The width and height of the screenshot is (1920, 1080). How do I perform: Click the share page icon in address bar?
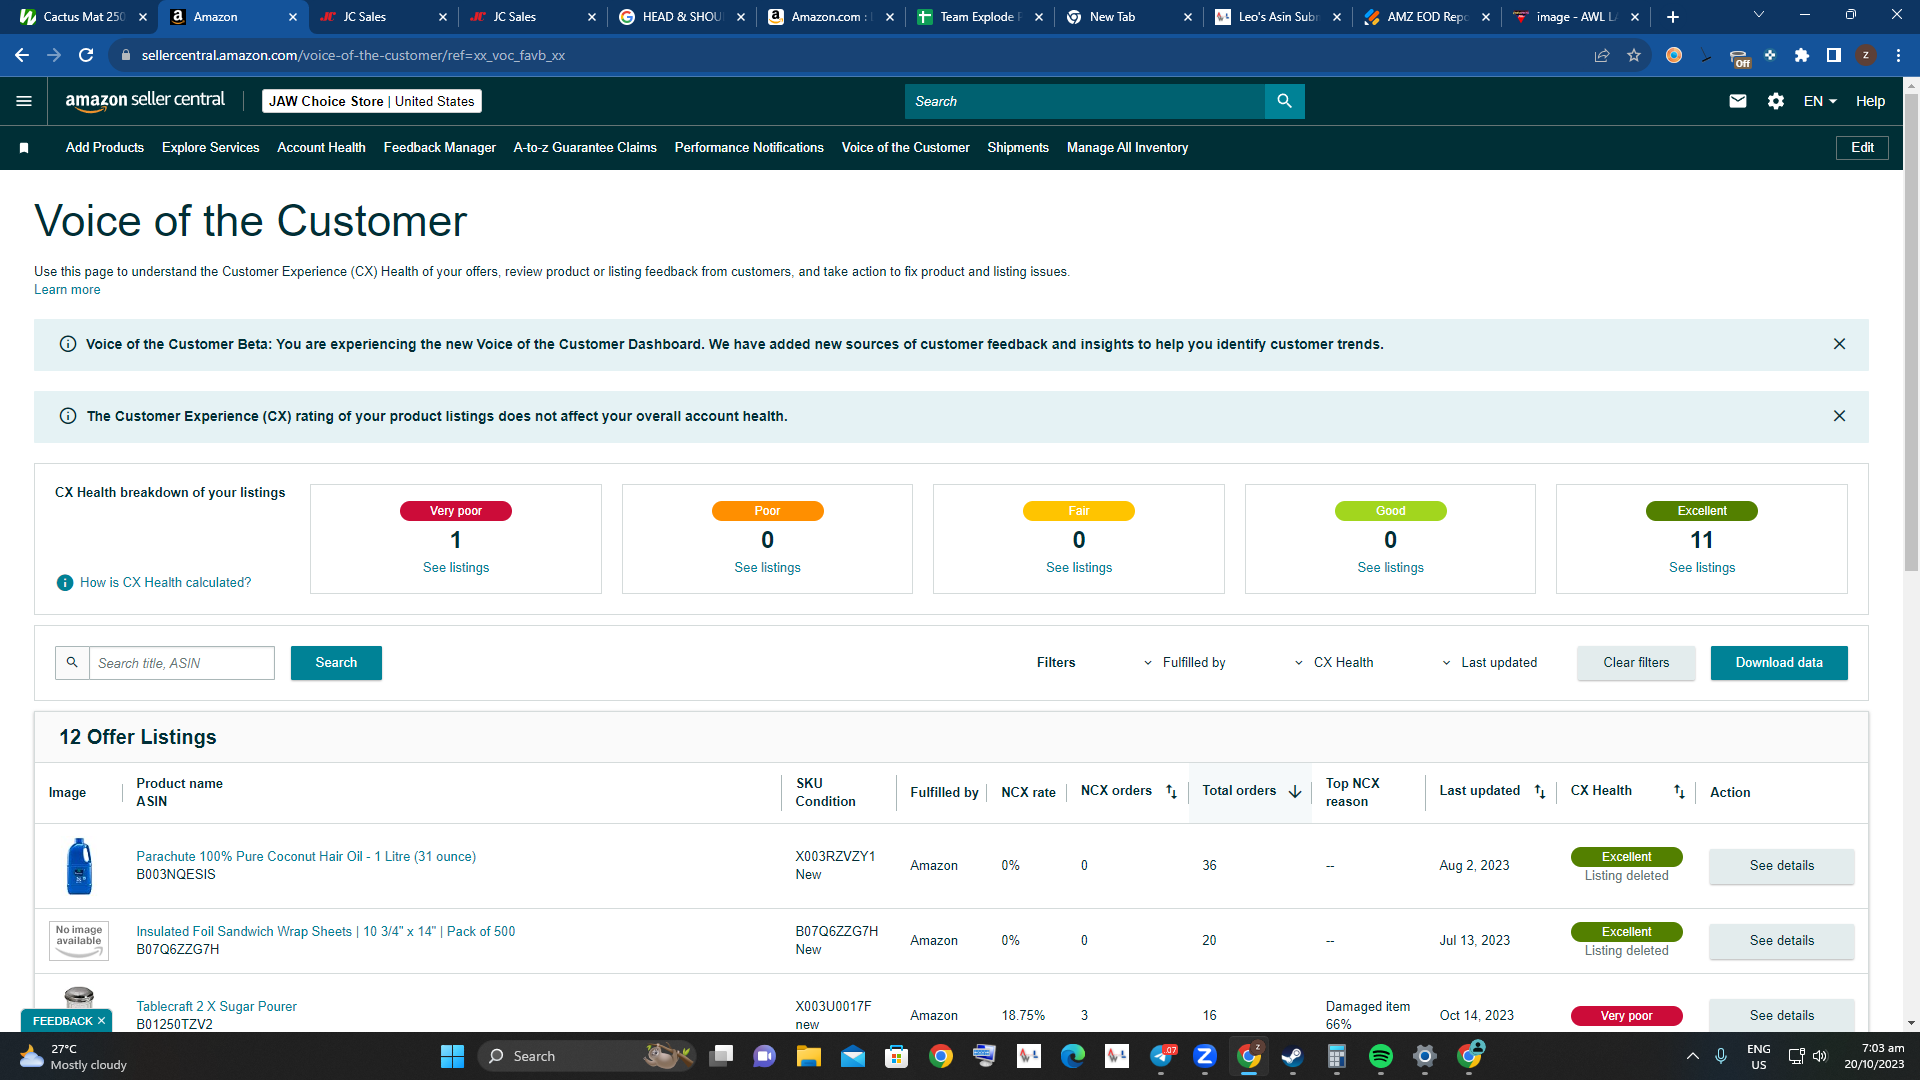[x=1602, y=55]
